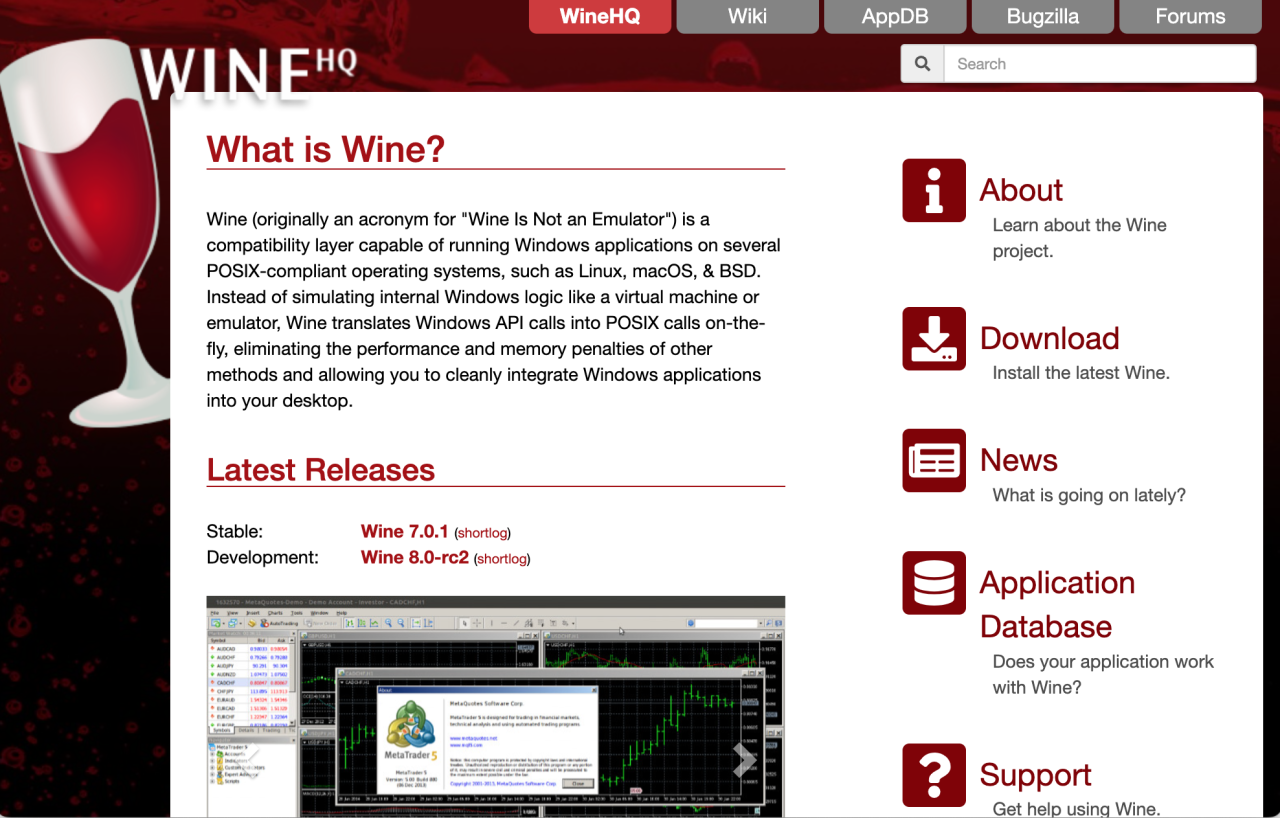Open the Wine 8.0-rc2 release page
1280x818 pixels.
click(x=414, y=557)
